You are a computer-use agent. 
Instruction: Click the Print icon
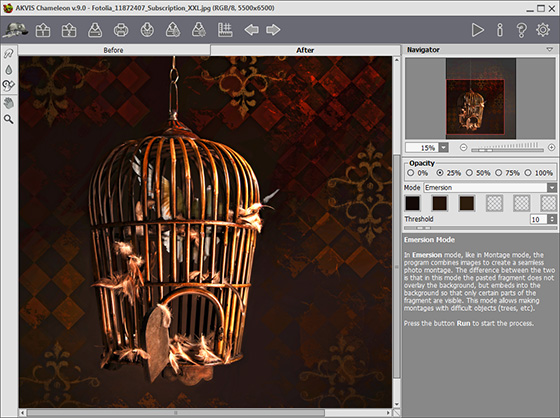[121, 30]
